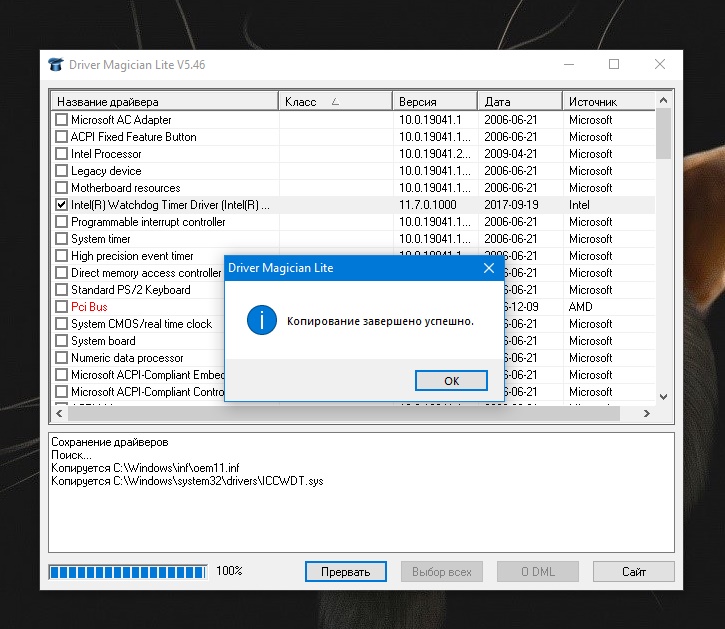This screenshot has height=629, width=725.
Task: Click the log line with ICCWDT.sys
Action: tap(187, 481)
